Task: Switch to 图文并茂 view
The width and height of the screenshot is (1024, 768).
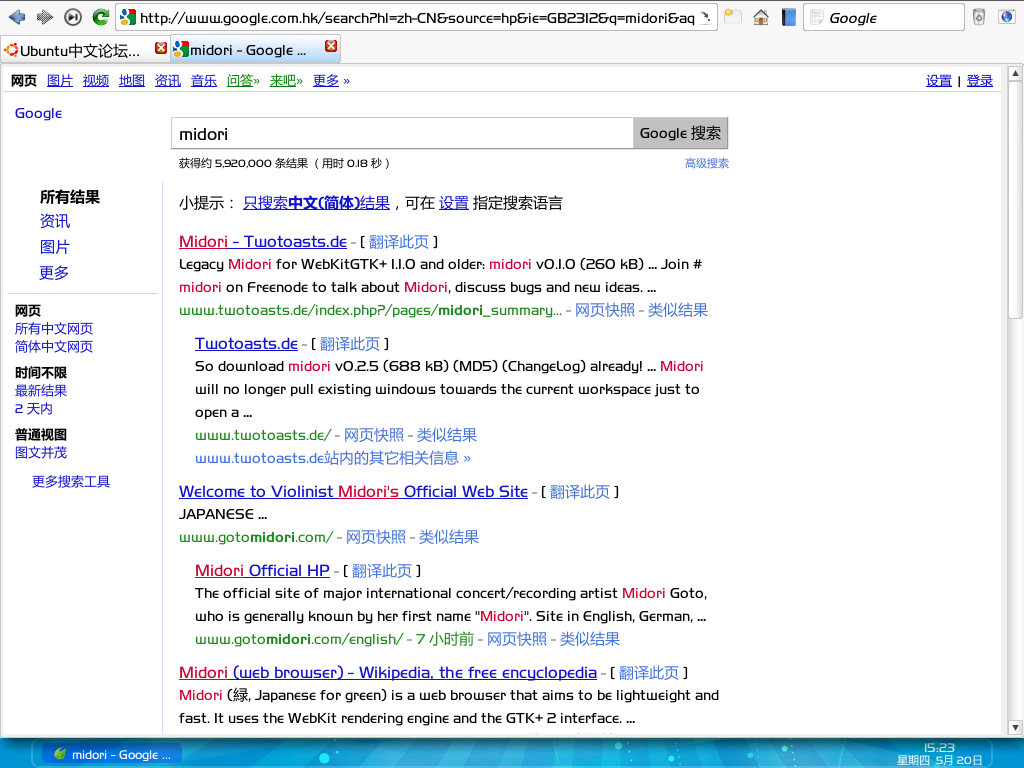Action: click(40, 452)
